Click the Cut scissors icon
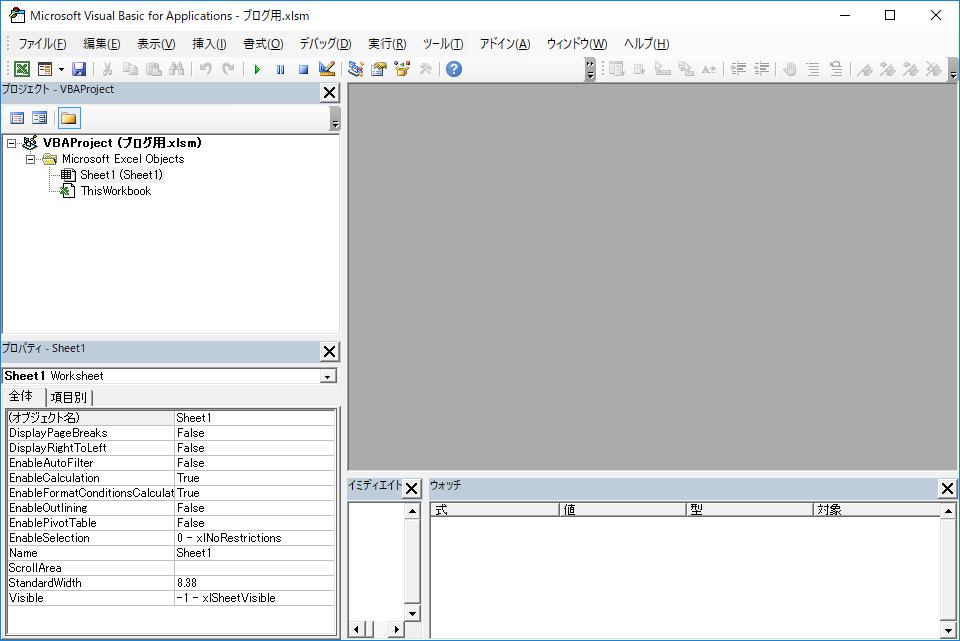Viewport: 960px width, 641px height. pos(107,69)
